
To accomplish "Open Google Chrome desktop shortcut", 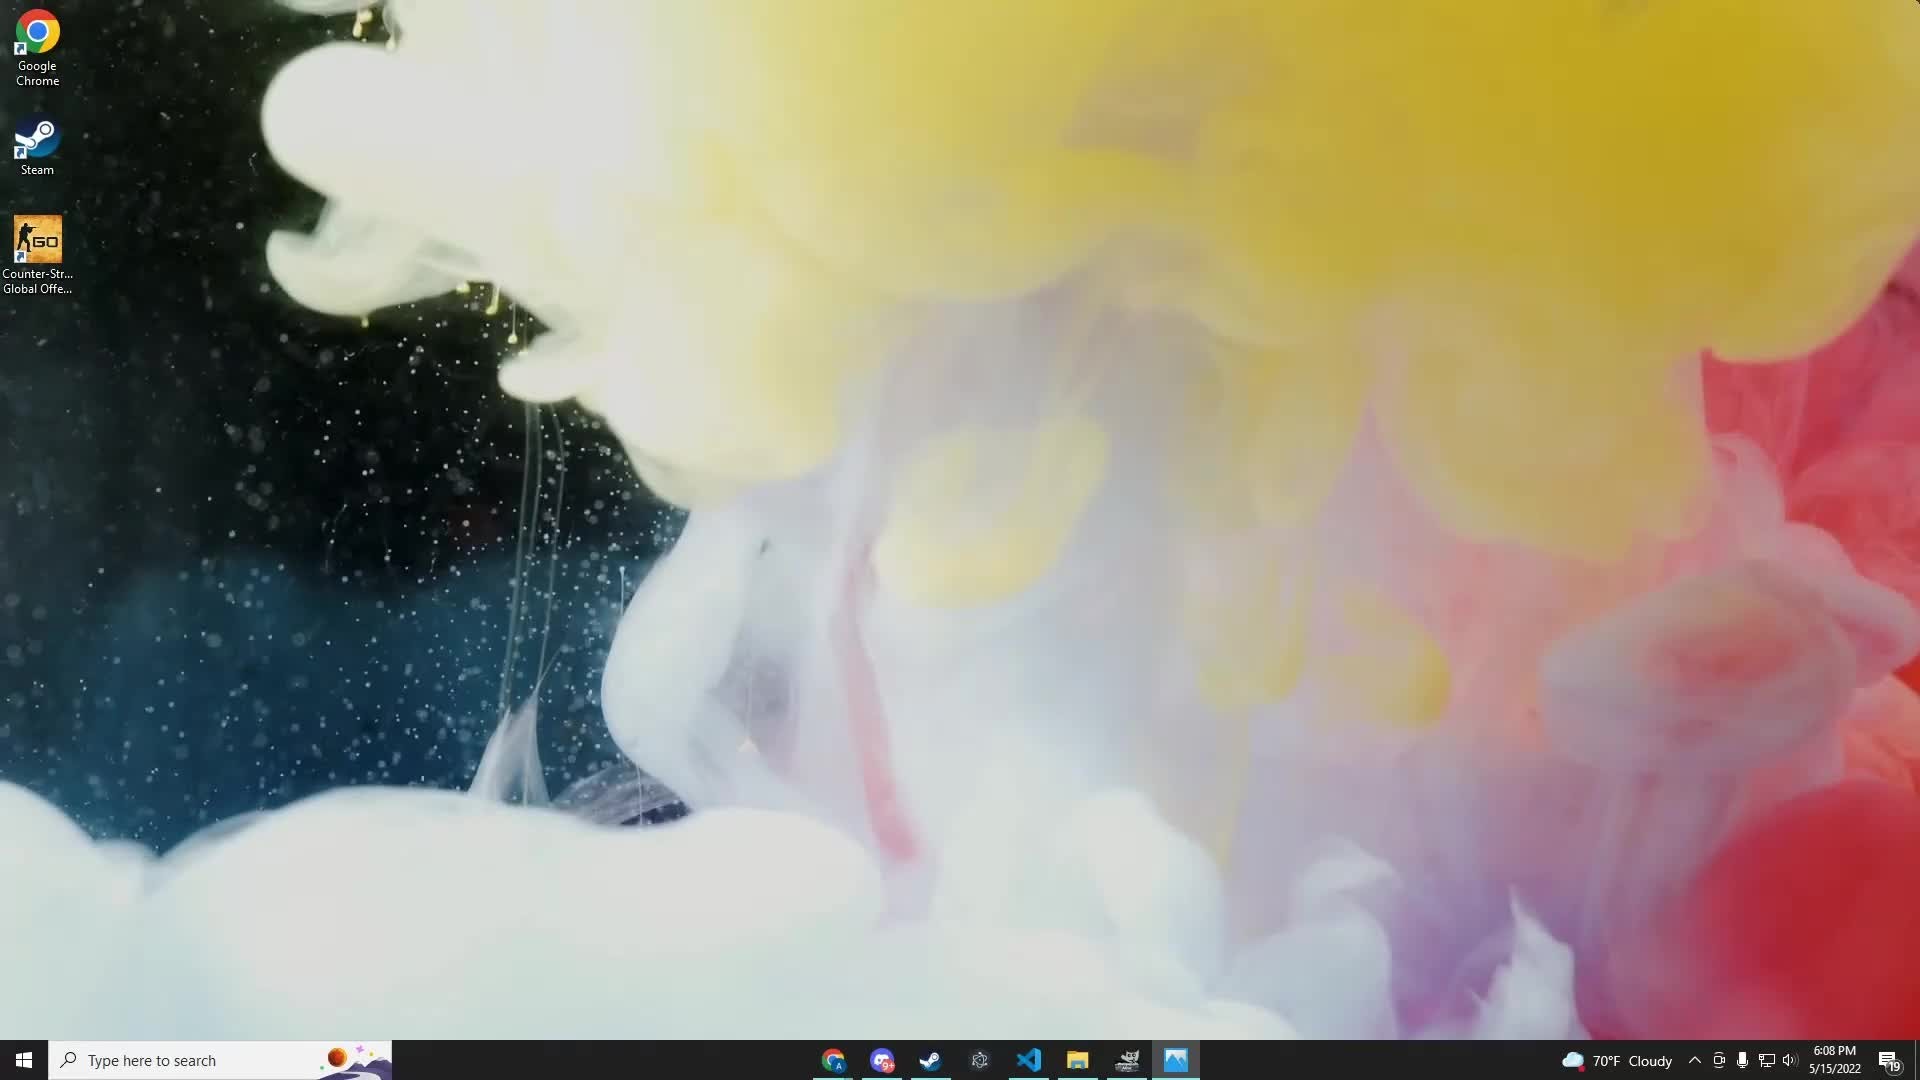I will (x=37, y=47).
